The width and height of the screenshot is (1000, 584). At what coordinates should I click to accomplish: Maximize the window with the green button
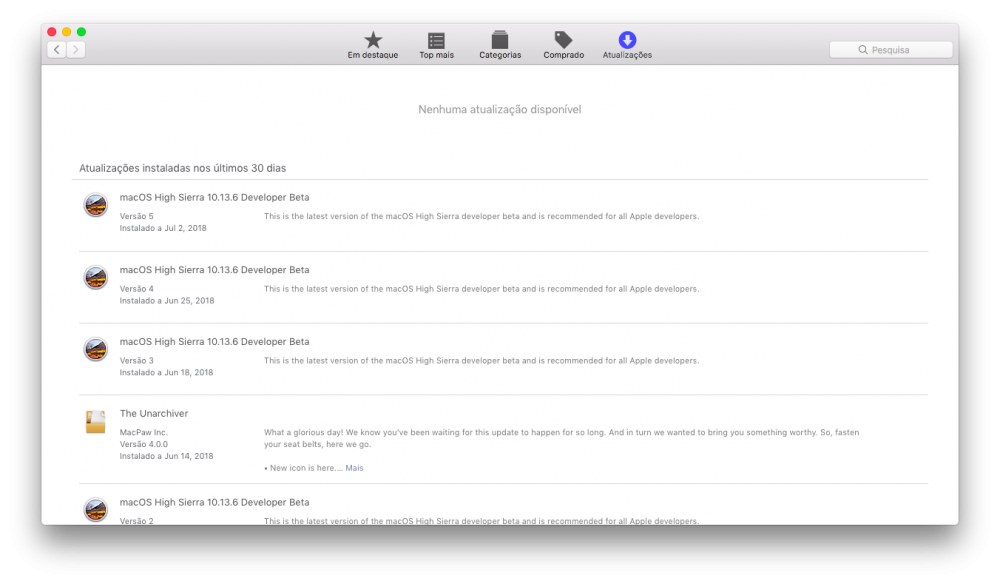click(x=81, y=32)
